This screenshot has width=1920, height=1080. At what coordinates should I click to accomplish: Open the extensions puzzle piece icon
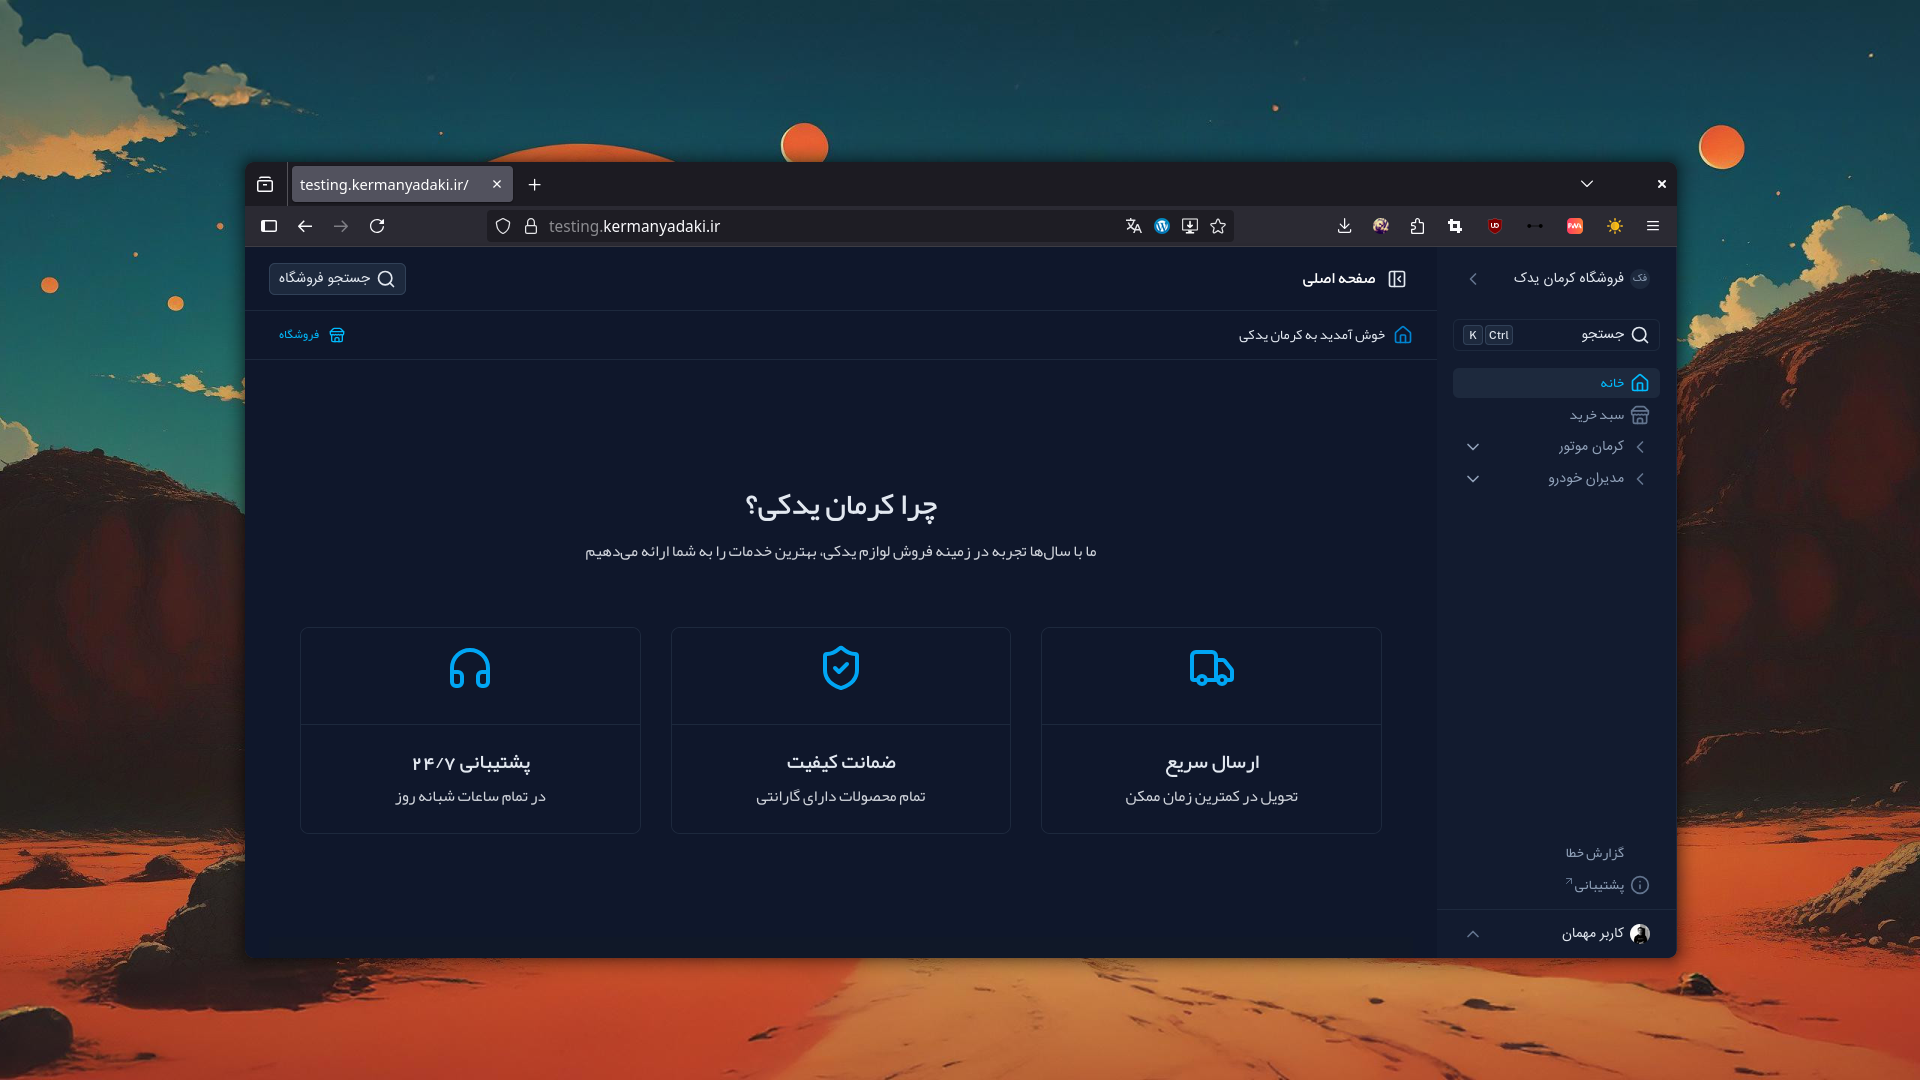coord(1417,227)
